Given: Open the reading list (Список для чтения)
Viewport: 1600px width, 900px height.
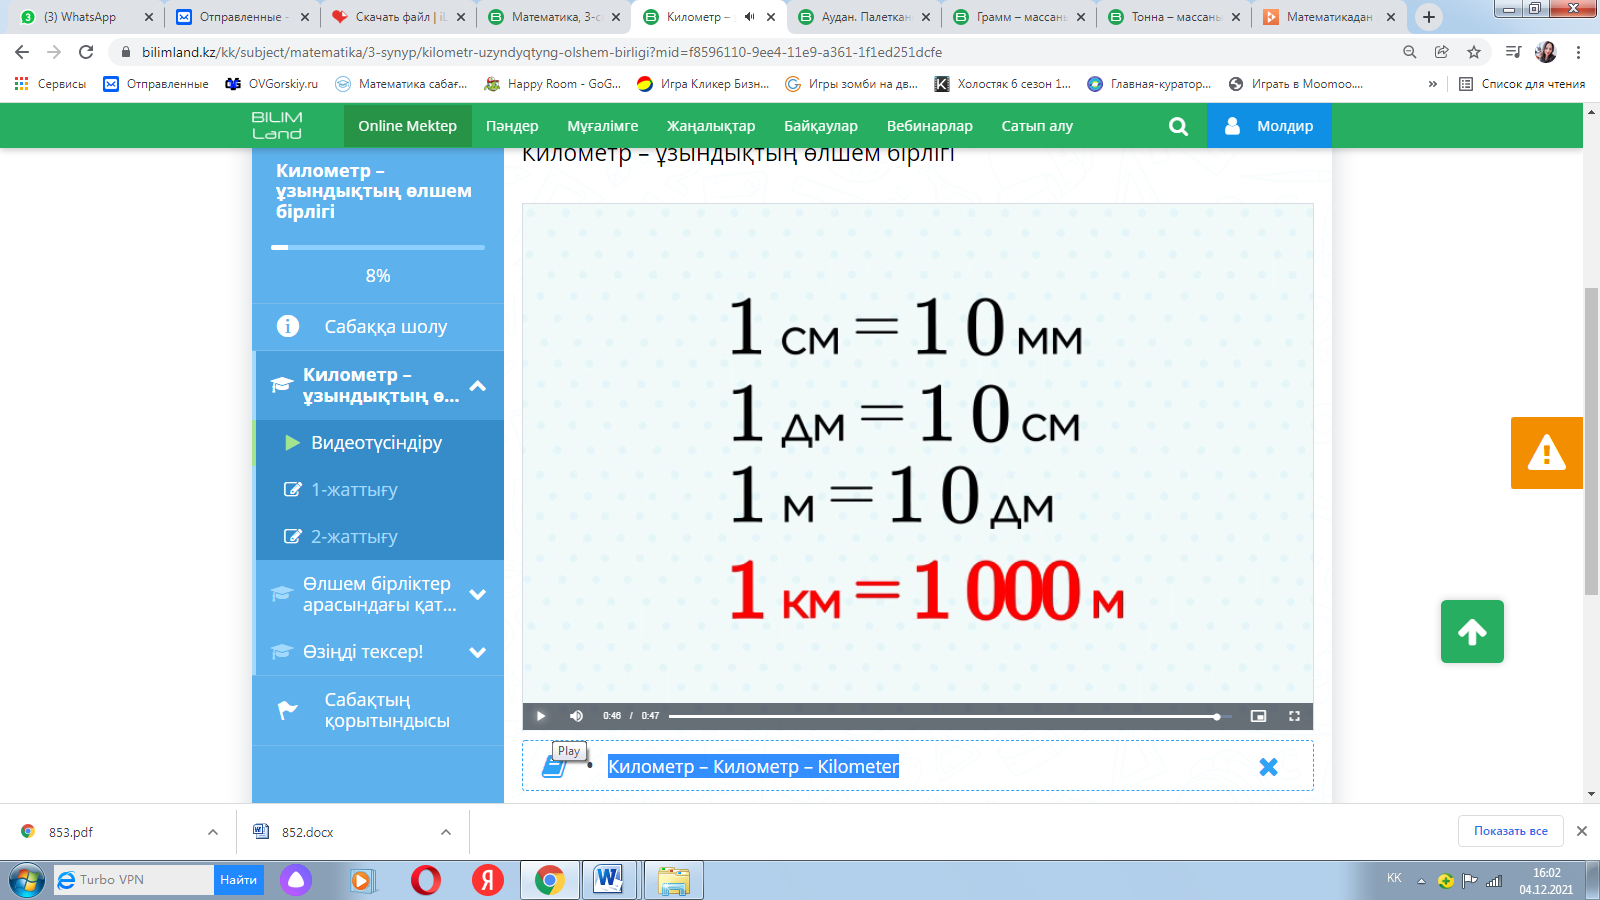Looking at the screenshot, I should (1522, 84).
